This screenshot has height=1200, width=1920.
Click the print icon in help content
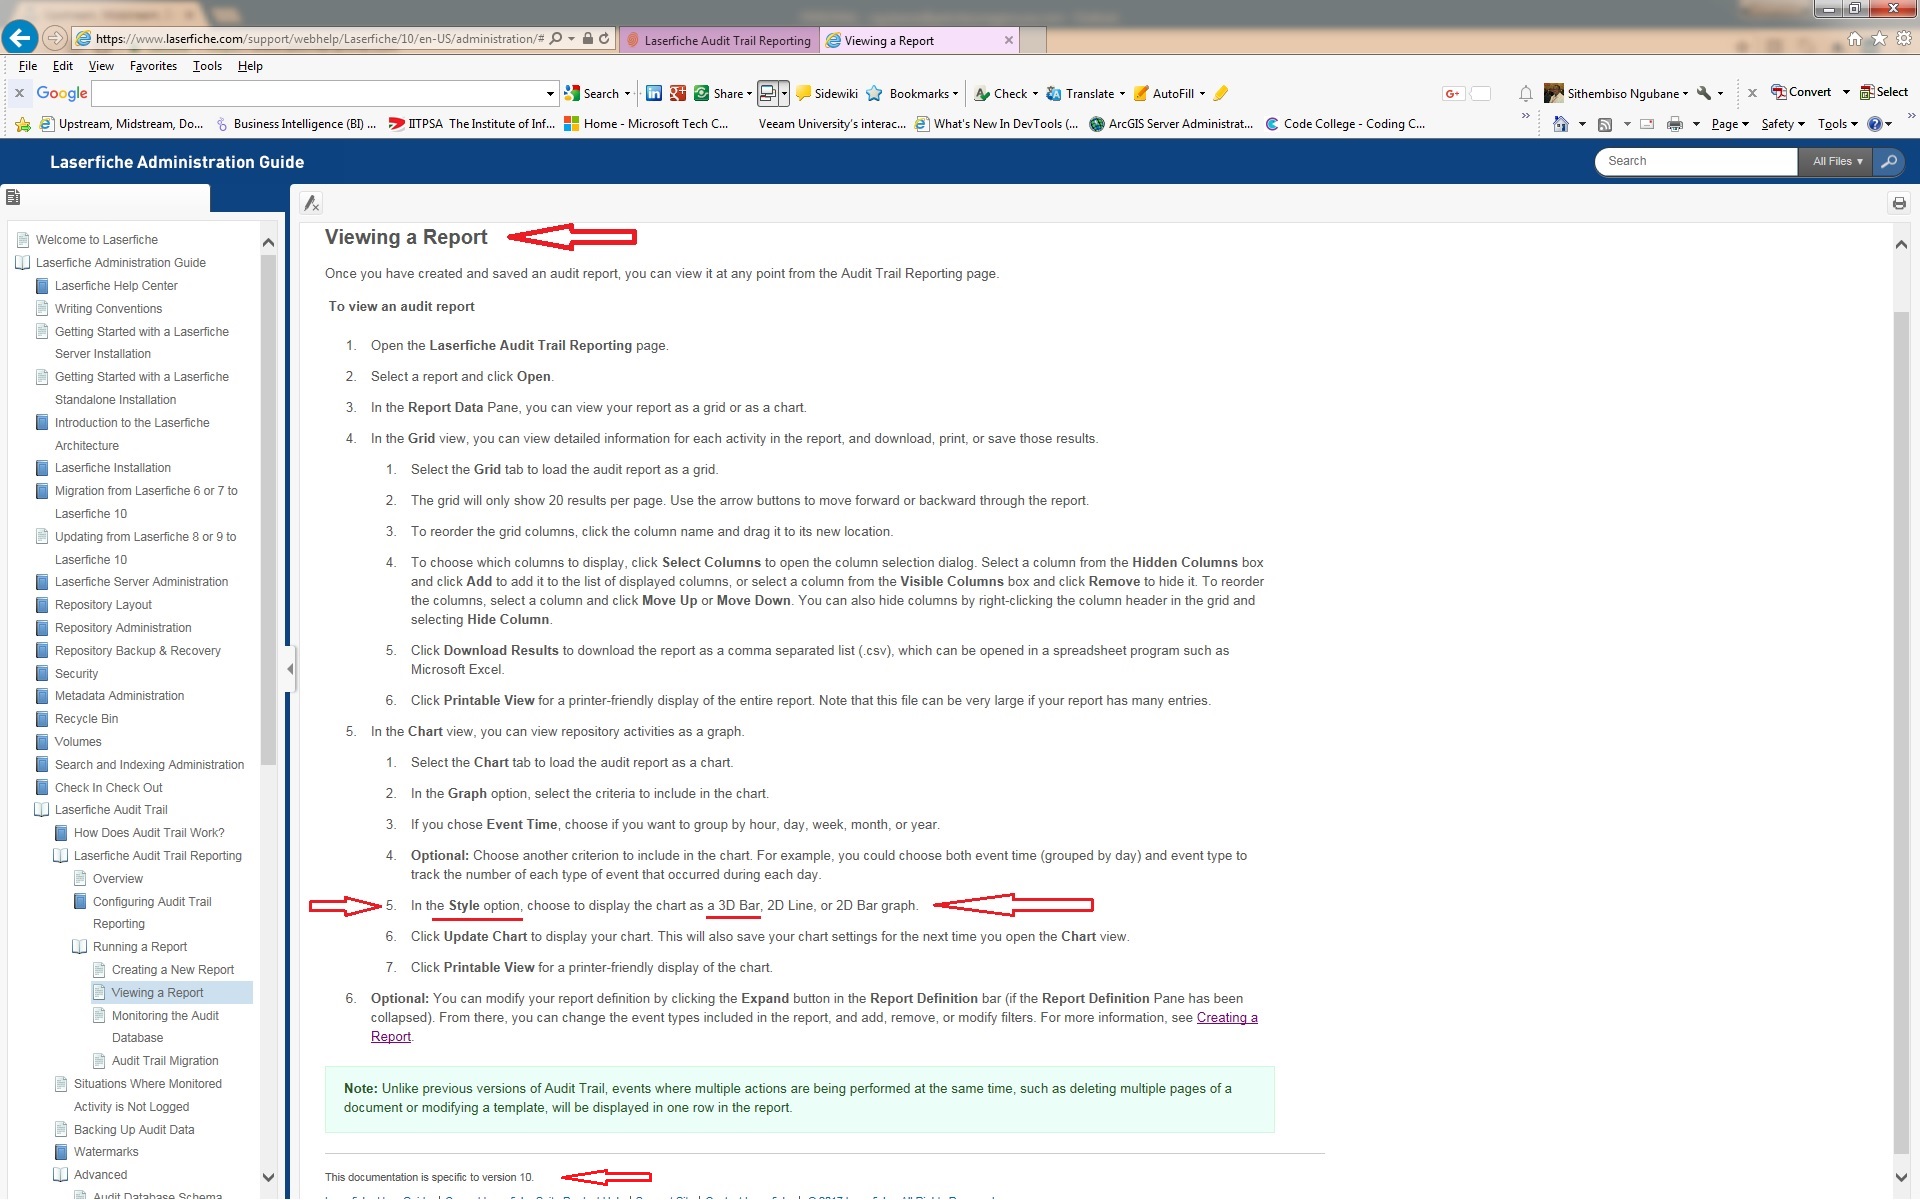1898,203
